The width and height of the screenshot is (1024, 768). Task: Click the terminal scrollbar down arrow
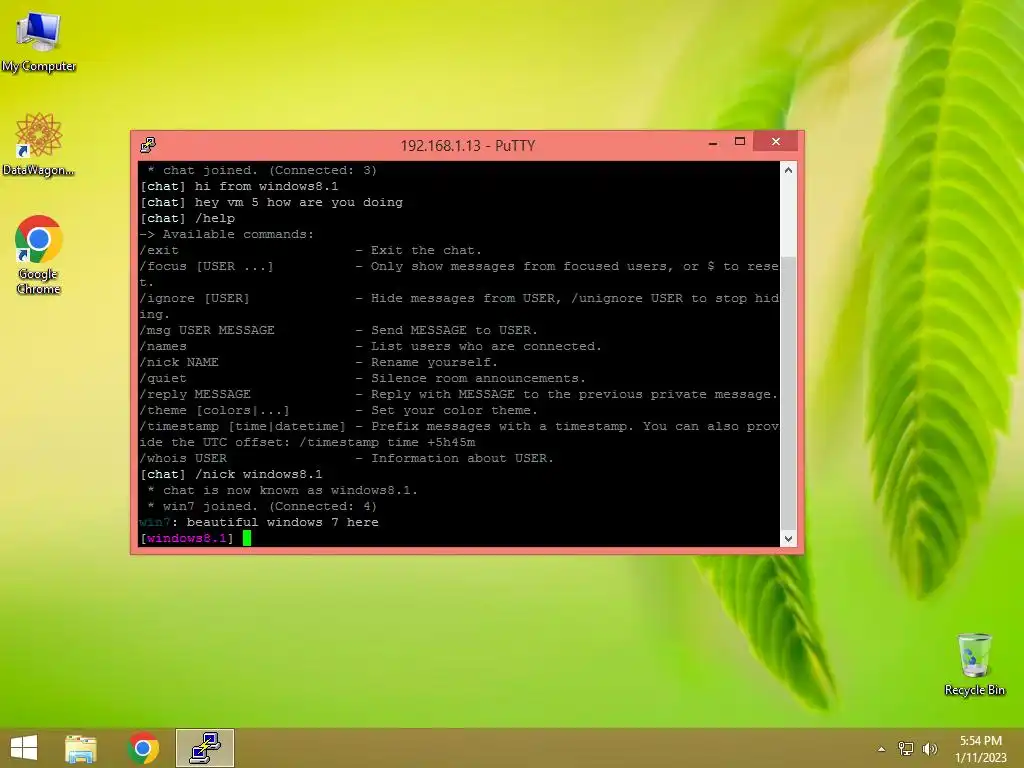pos(788,539)
